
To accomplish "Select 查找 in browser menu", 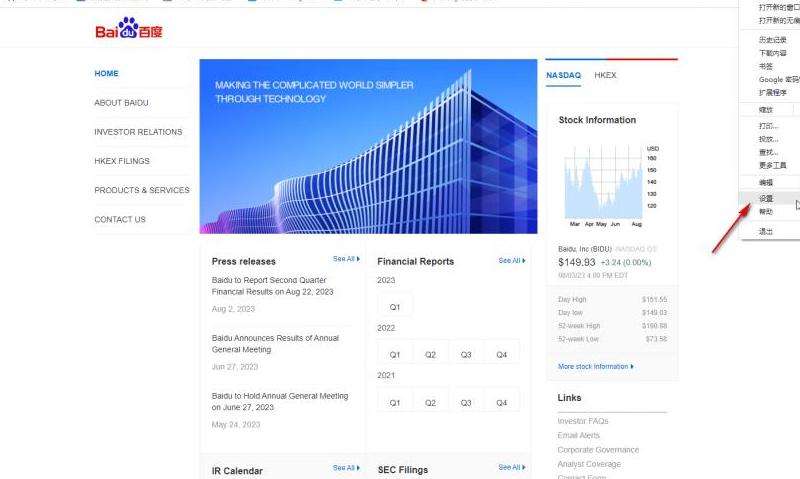I will pos(770,152).
